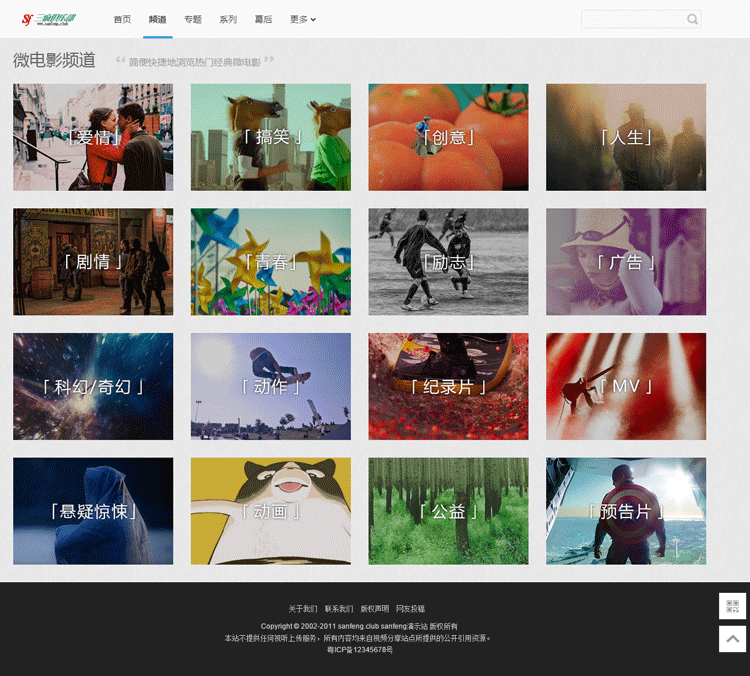
Task: Click the back-to-top arrow icon
Action: [732, 639]
